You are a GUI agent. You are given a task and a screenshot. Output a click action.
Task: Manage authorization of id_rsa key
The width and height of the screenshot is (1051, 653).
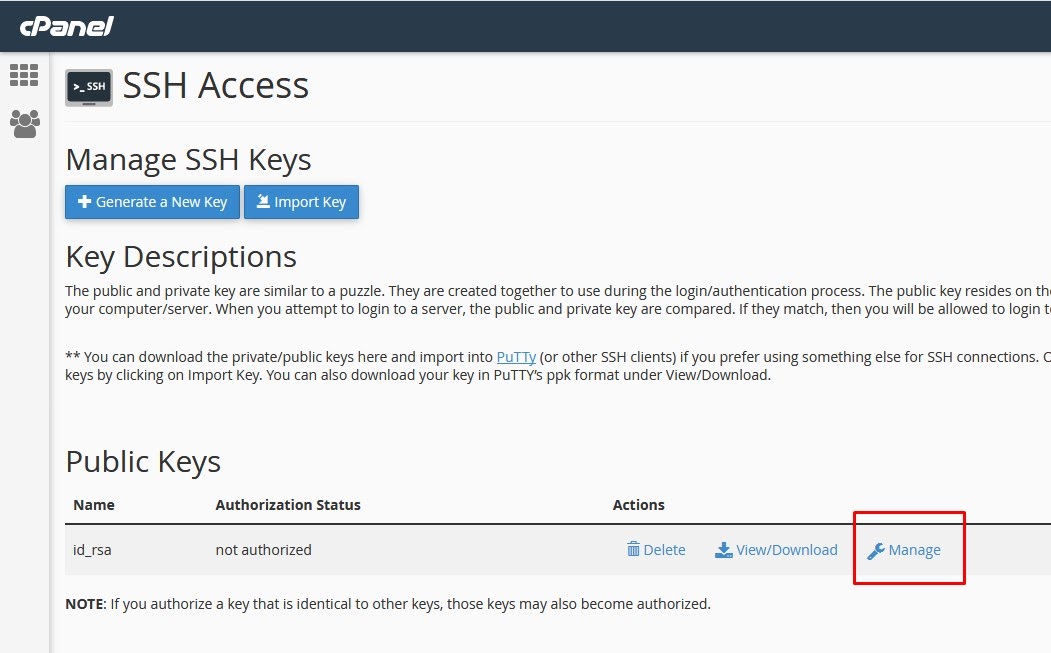pos(904,550)
